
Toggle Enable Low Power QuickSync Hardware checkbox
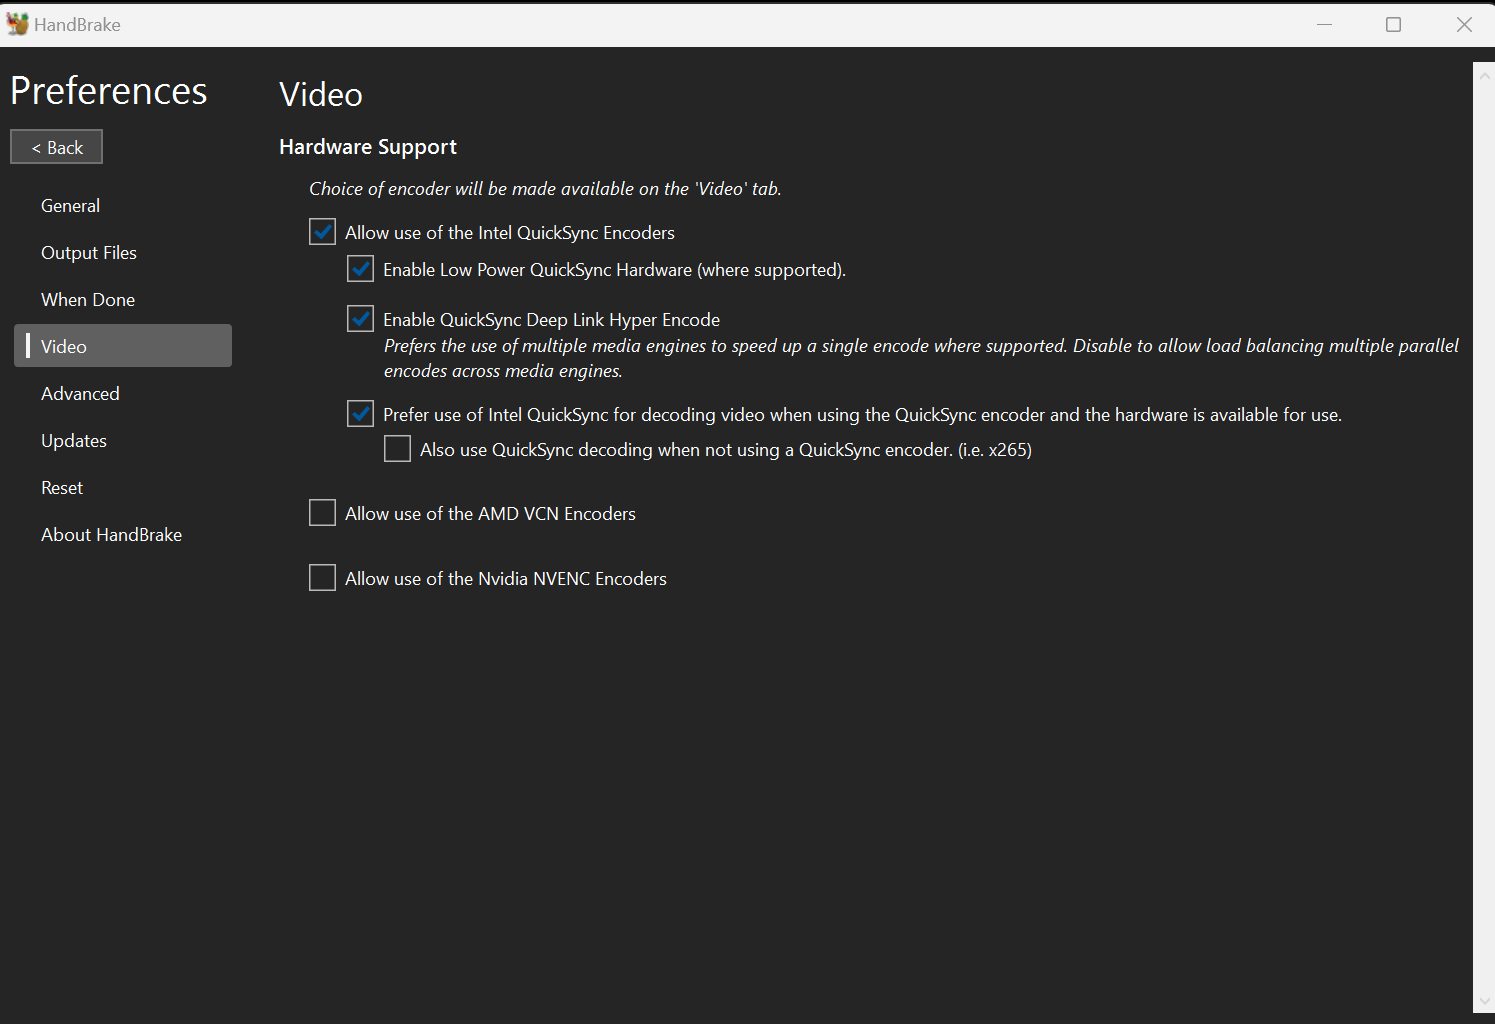pyautogui.click(x=360, y=269)
